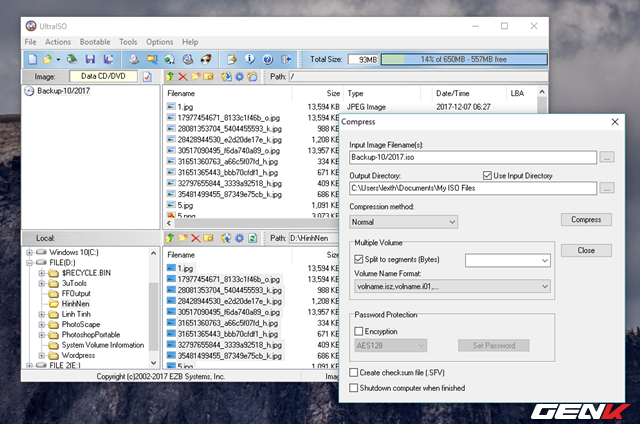
Task: Click the Add files toolbar icon
Action: pos(232,60)
